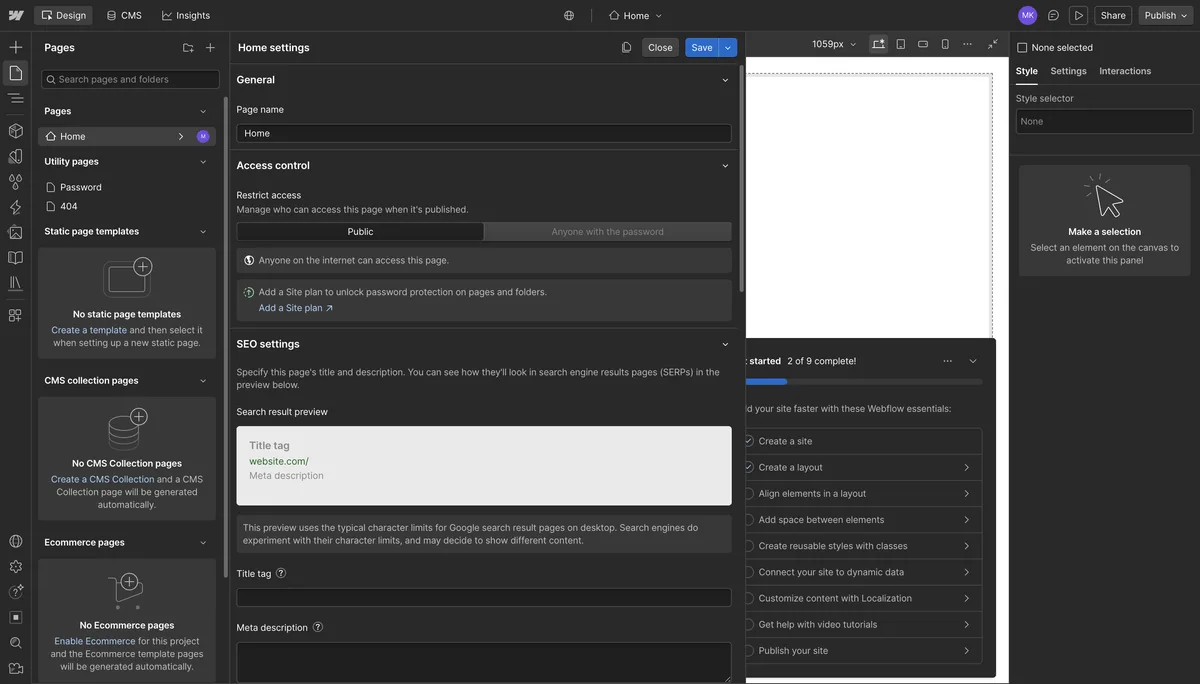Toggle the None selected checkbox
Viewport: 1200px width, 684px height.
point(1022,47)
